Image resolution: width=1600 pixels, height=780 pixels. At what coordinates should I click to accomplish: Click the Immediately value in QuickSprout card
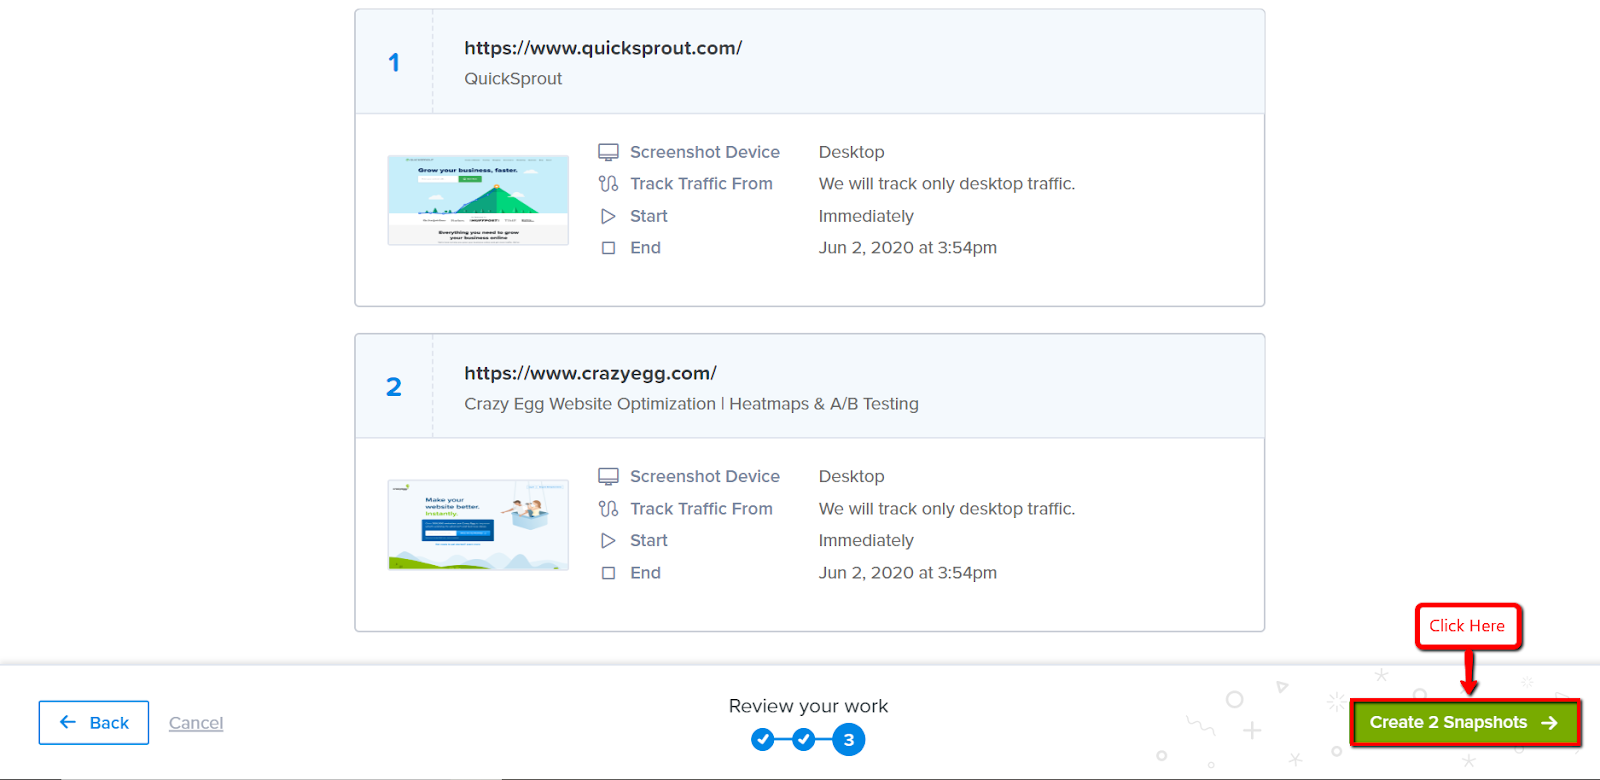866,216
